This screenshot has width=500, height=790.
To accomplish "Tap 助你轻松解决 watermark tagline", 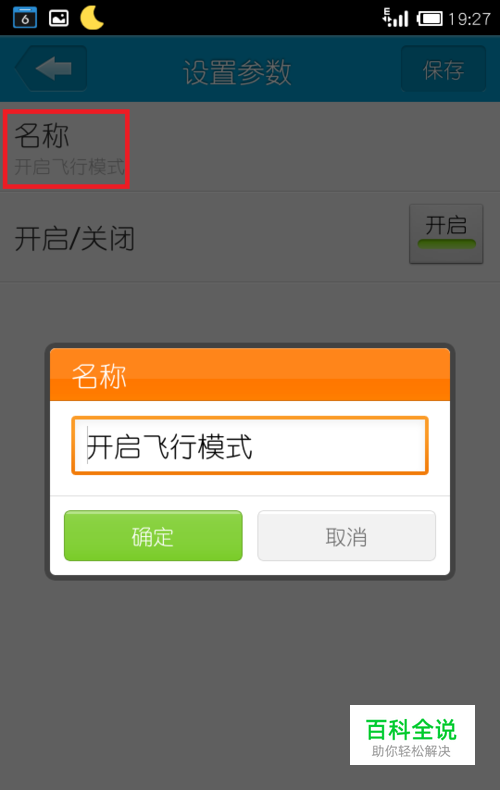I will coord(411,751).
